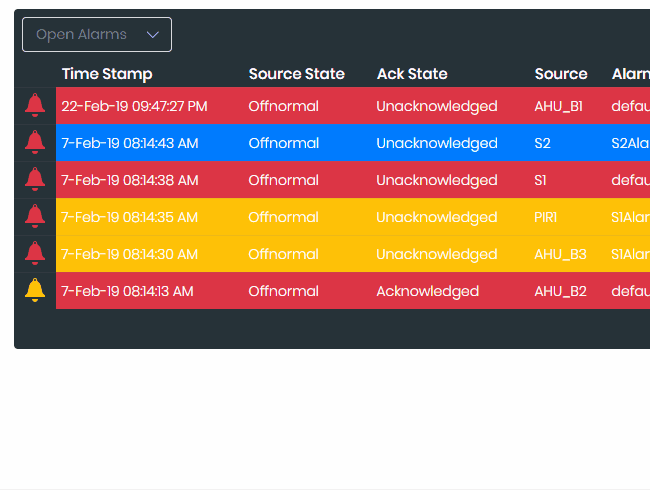
Task: Sort by the Source State column header
Action: [x=296, y=74]
